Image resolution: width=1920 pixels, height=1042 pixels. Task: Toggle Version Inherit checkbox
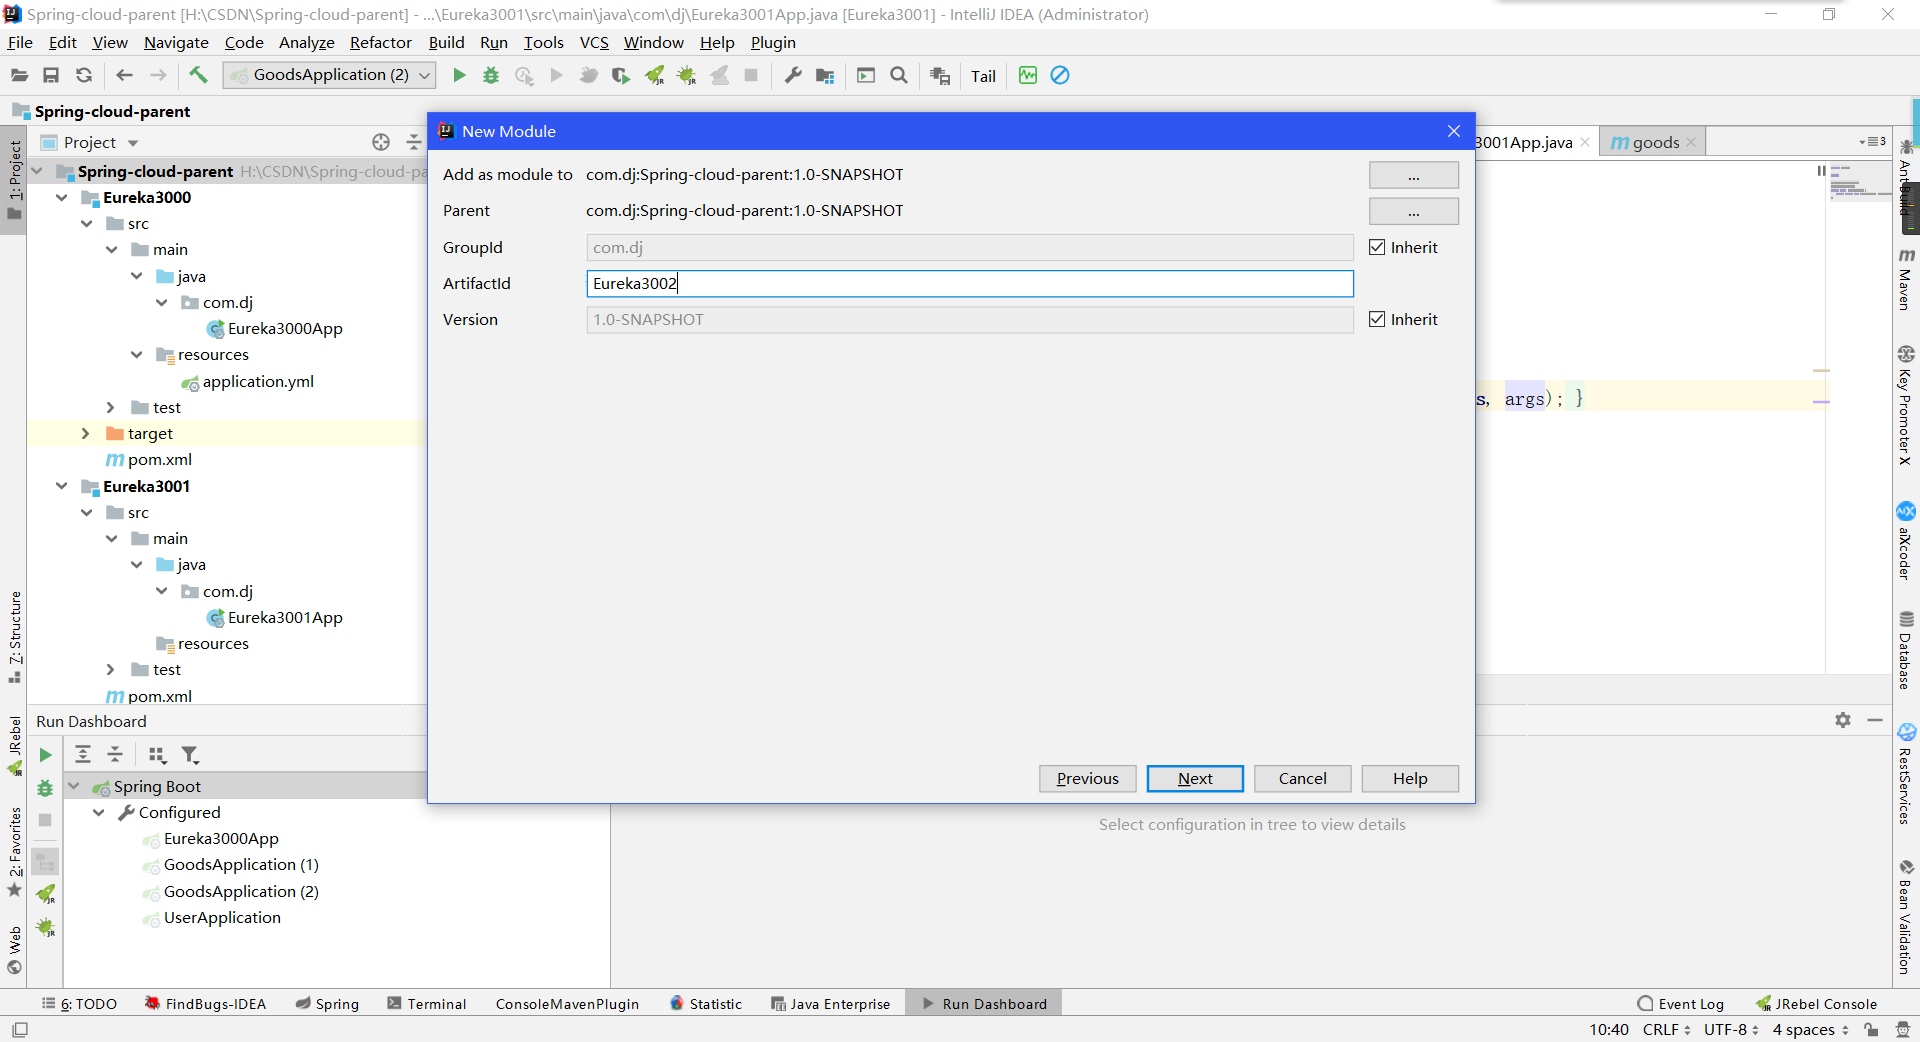[x=1377, y=319]
